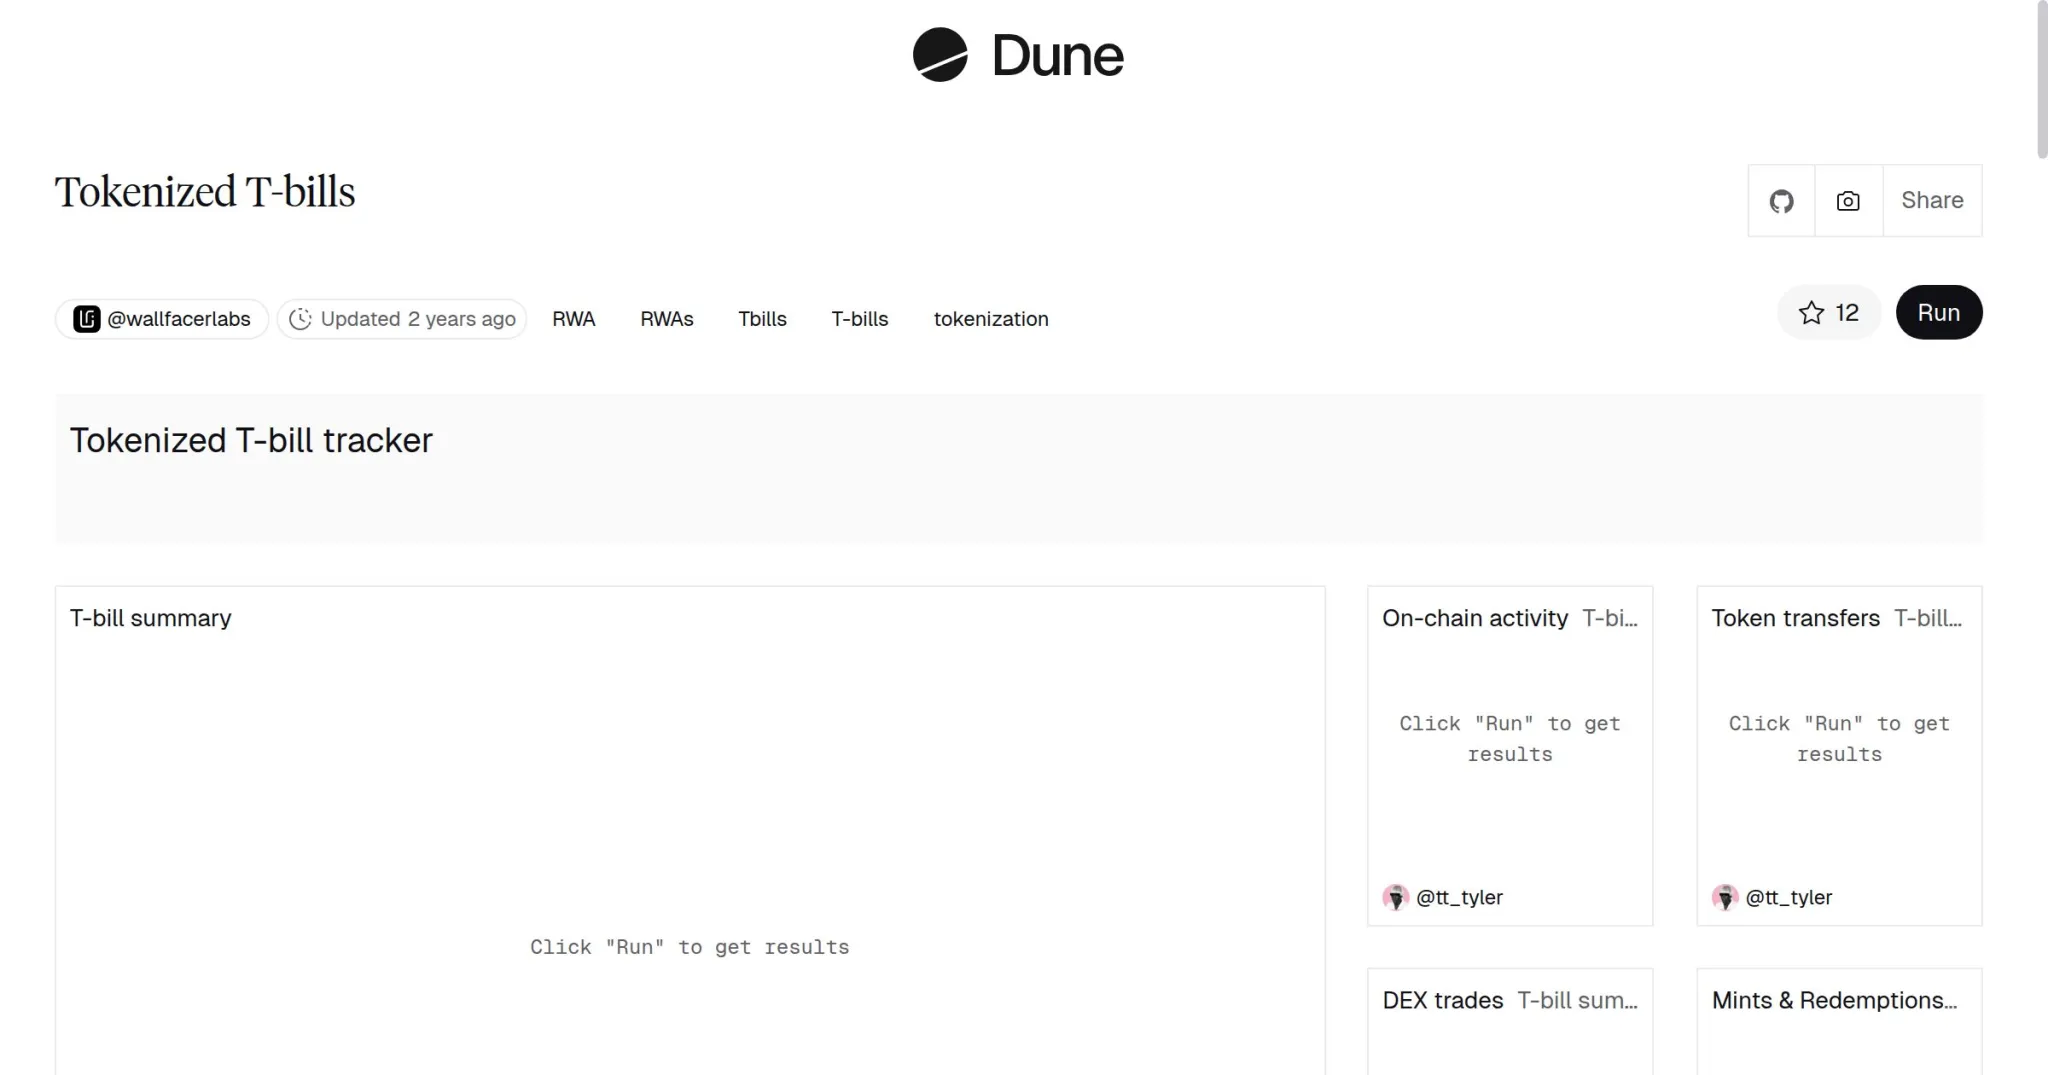This screenshot has width=2048, height=1075.
Task: Open the tokenization tag
Action: [x=990, y=319]
